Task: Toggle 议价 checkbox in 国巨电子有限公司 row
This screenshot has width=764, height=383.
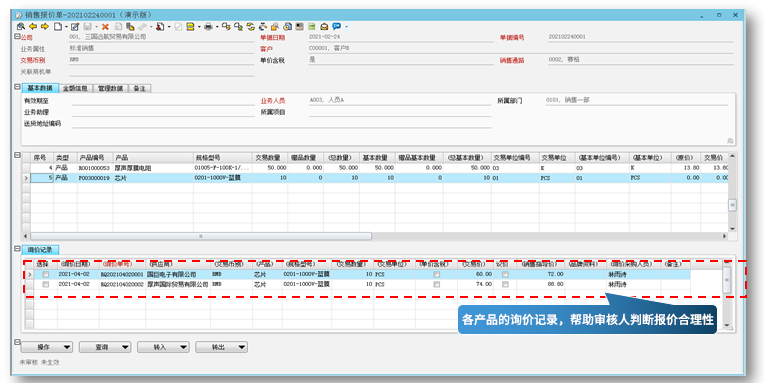Action: [x=505, y=274]
